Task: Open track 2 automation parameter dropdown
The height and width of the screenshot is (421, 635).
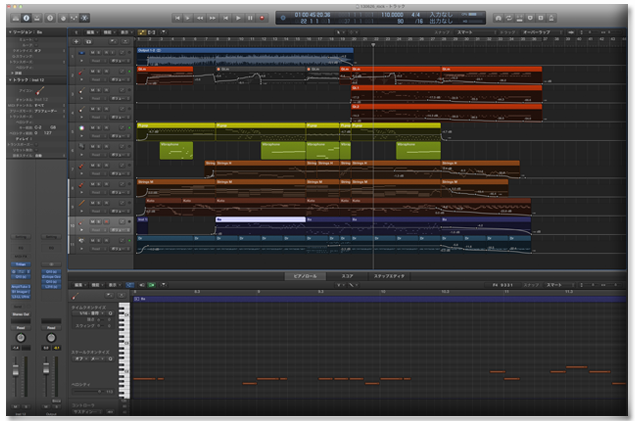Action: (x=120, y=79)
